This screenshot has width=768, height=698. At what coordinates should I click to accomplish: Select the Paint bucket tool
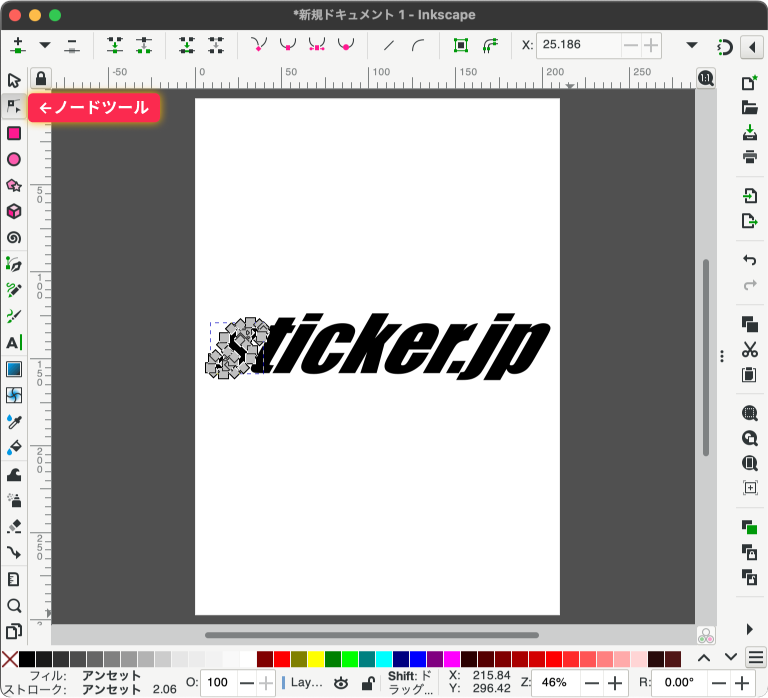pyautogui.click(x=14, y=447)
